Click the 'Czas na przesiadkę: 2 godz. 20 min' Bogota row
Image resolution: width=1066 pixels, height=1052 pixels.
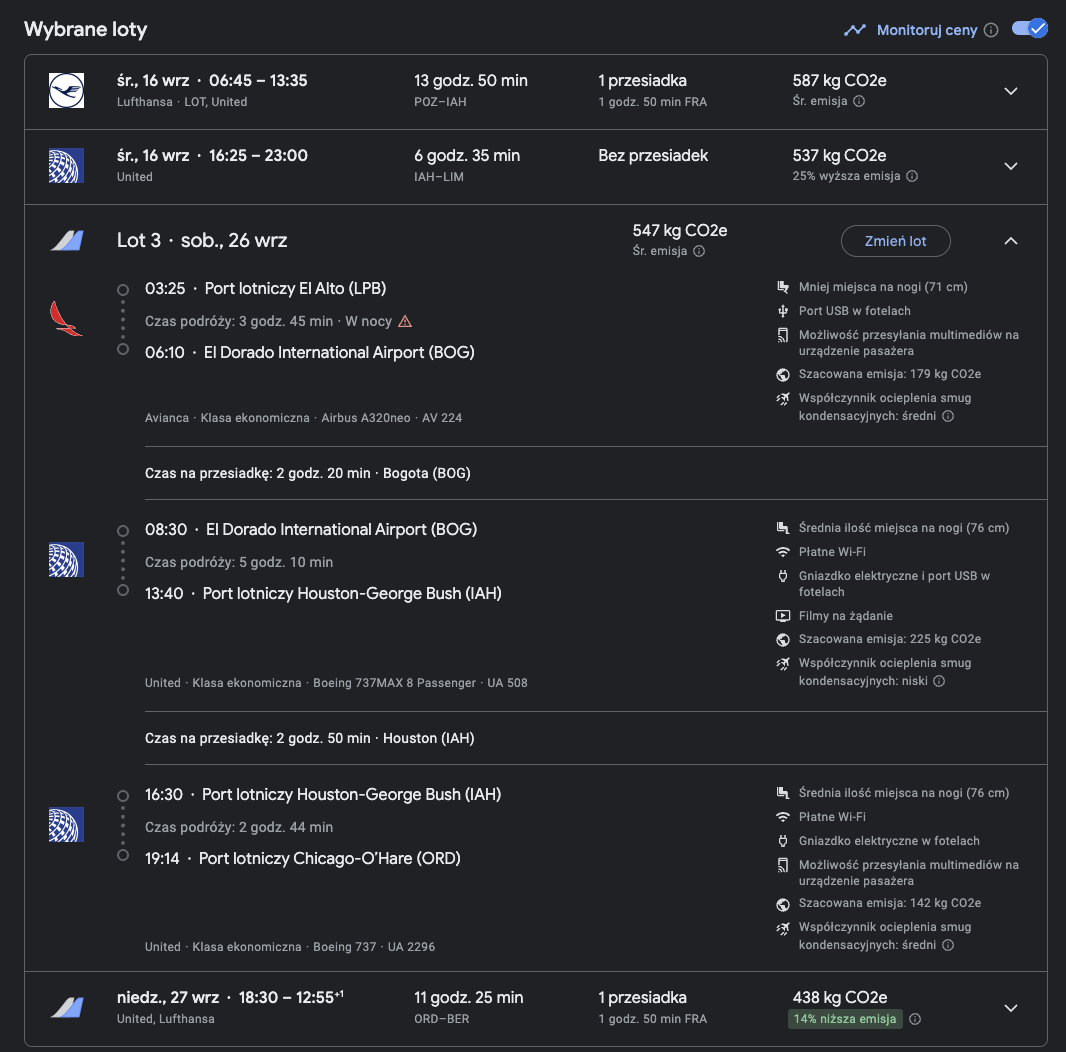click(x=308, y=473)
